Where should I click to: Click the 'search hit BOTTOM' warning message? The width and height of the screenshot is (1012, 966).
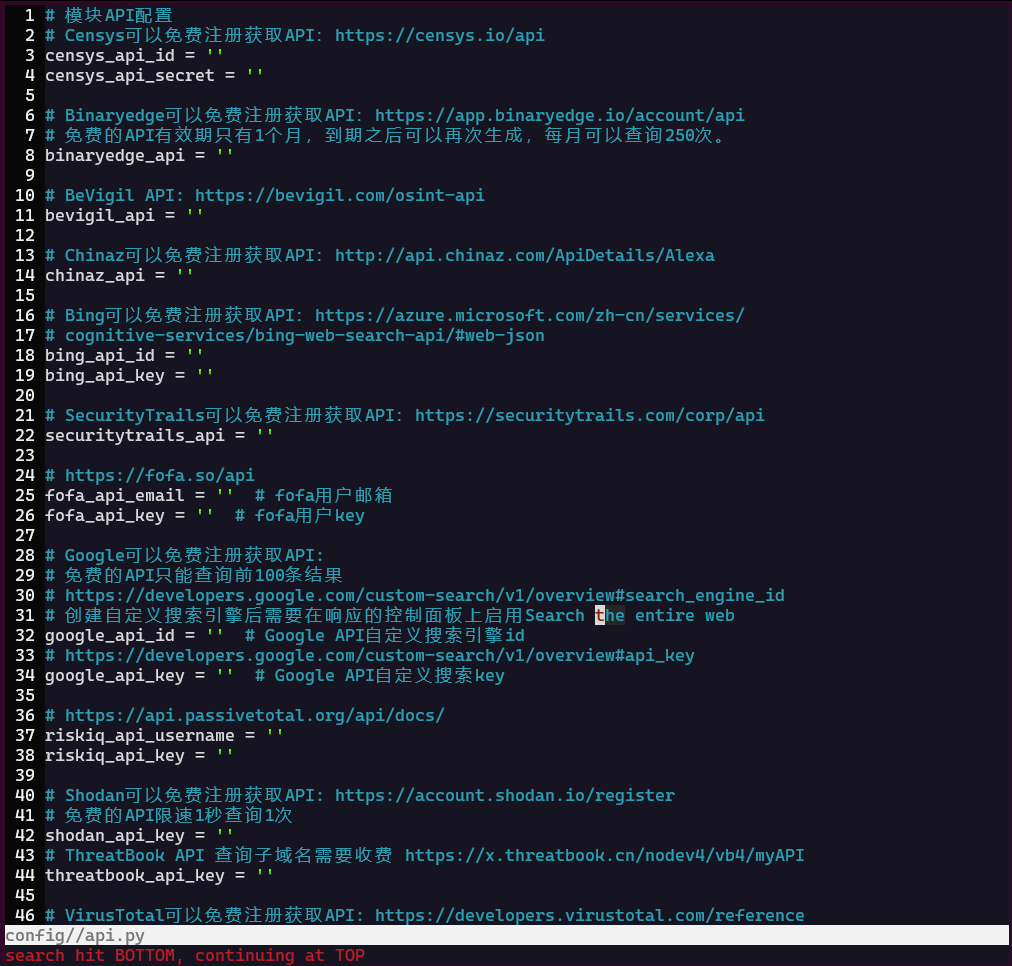click(185, 955)
